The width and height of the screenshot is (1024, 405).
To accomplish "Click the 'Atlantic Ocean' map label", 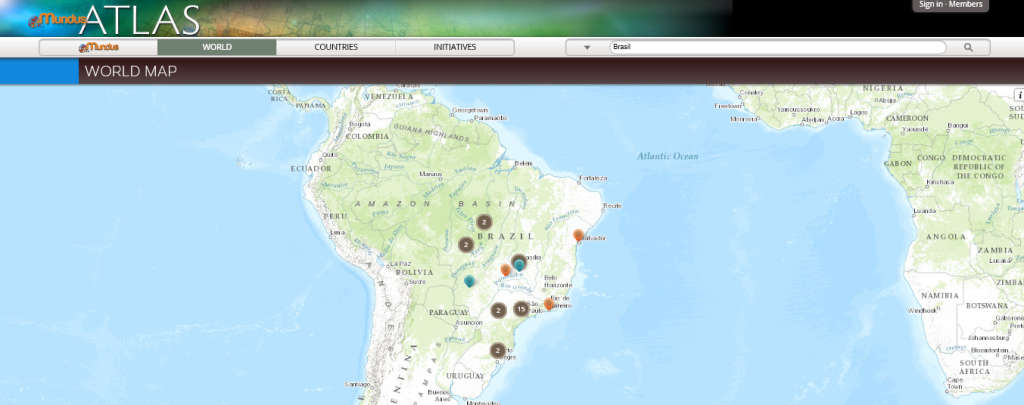I will pos(668,156).
